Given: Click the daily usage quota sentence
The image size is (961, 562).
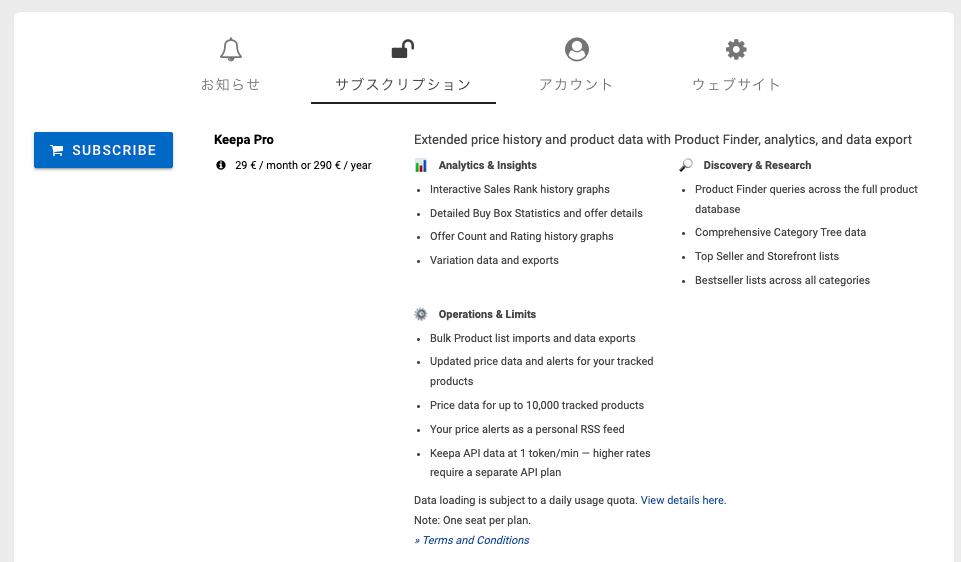Looking at the screenshot, I should coord(526,500).
